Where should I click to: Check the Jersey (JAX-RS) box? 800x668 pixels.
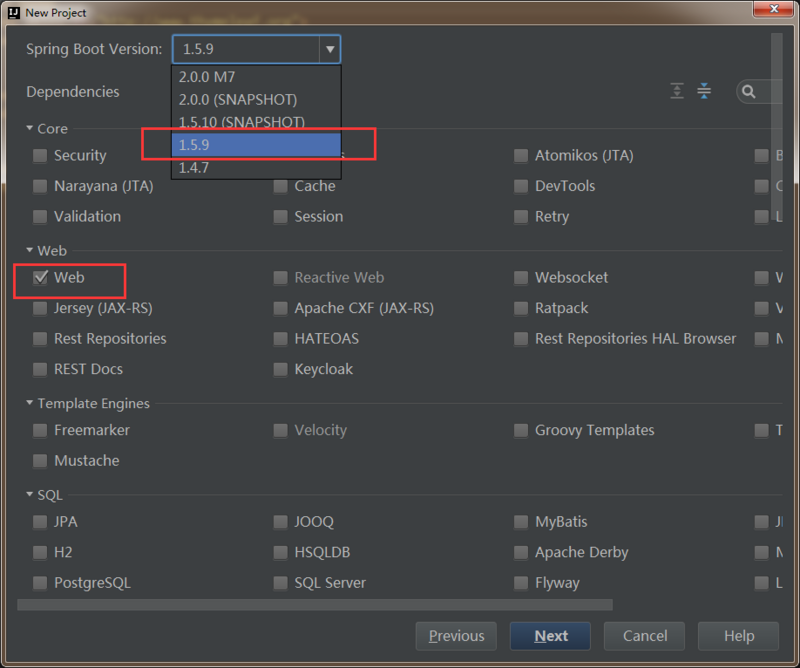pyautogui.click(x=40, y=308)
